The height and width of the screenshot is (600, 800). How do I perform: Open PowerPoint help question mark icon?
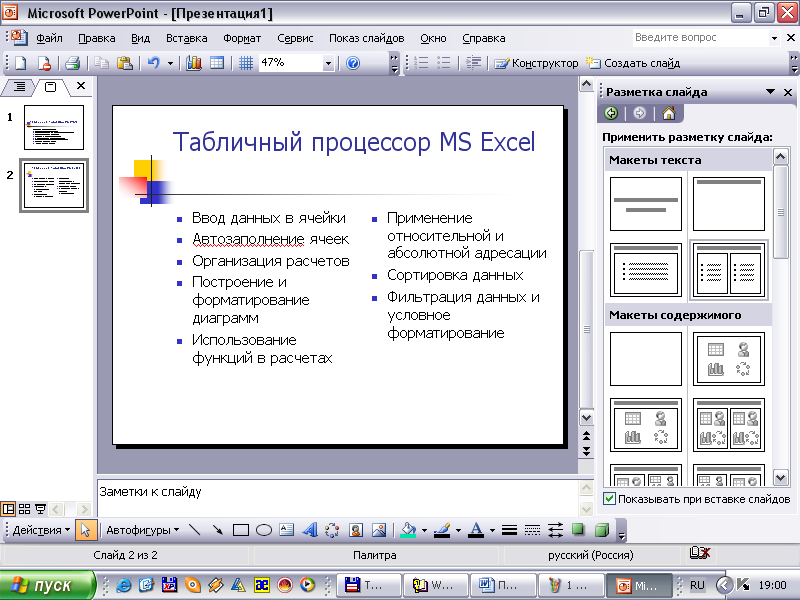coord(353,63)
